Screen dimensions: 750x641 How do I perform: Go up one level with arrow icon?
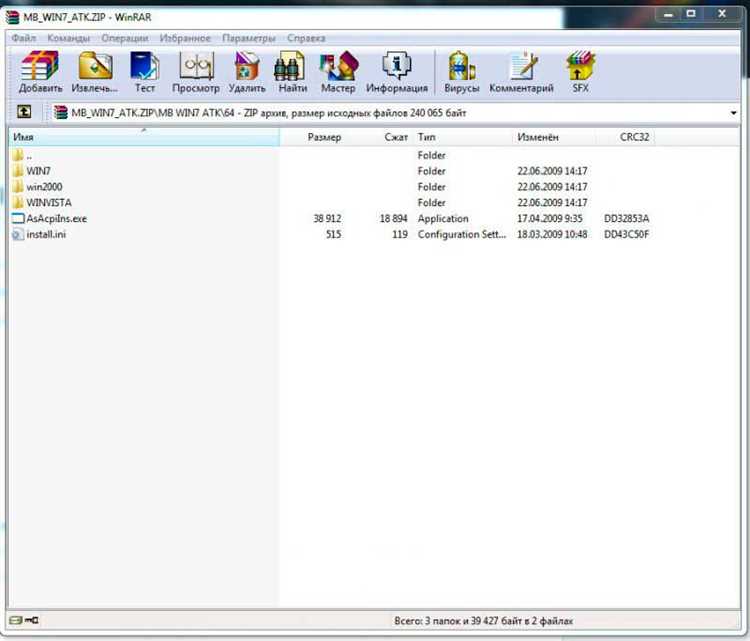pyautogui.click(x=24, y=112)
